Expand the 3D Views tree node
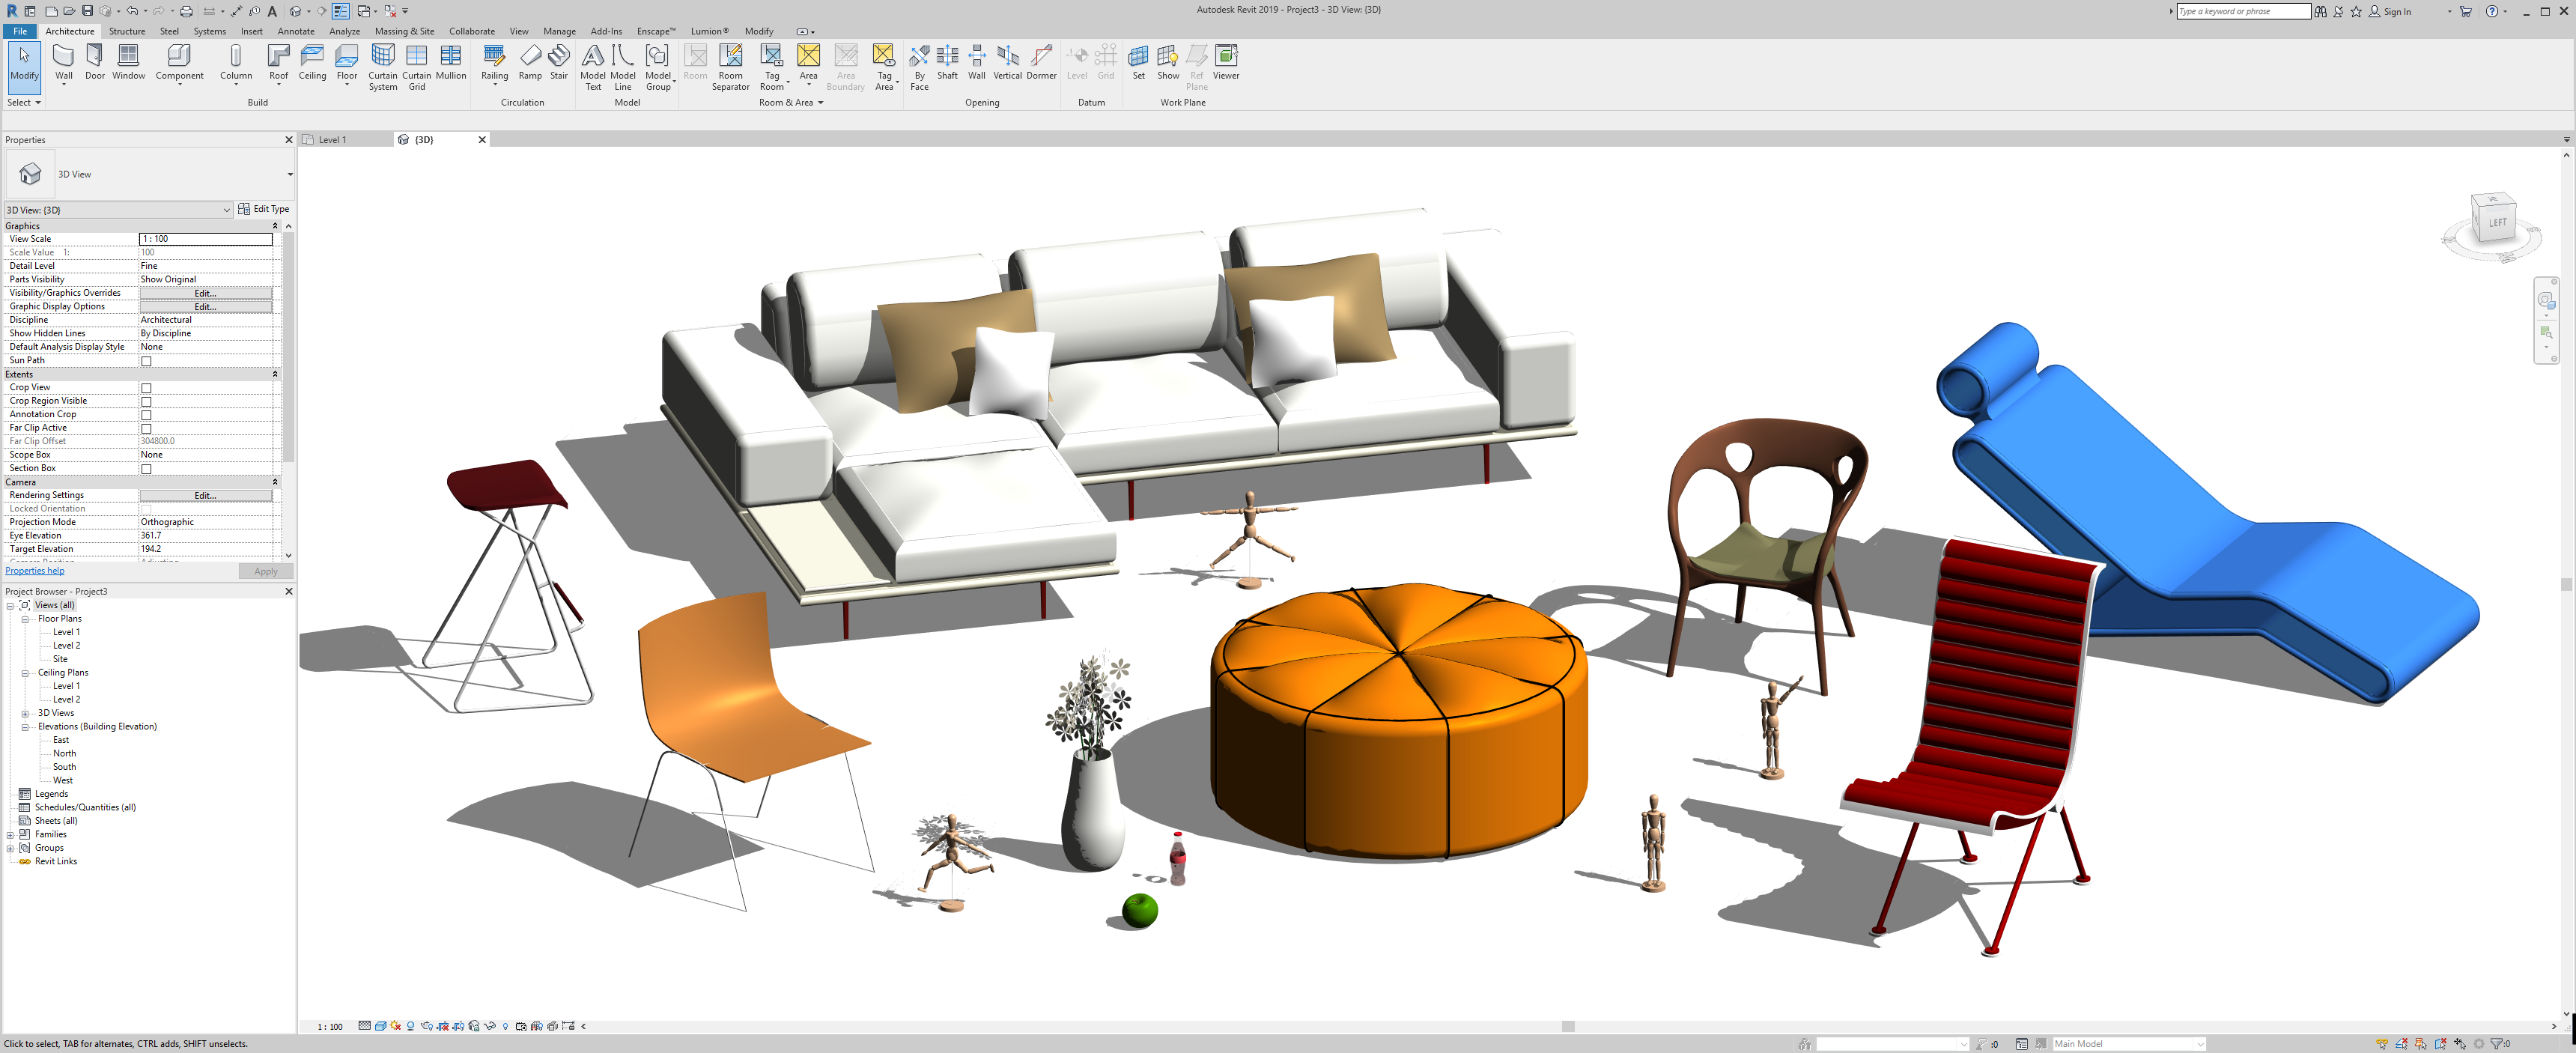2576x1053 pixels. 25,713
